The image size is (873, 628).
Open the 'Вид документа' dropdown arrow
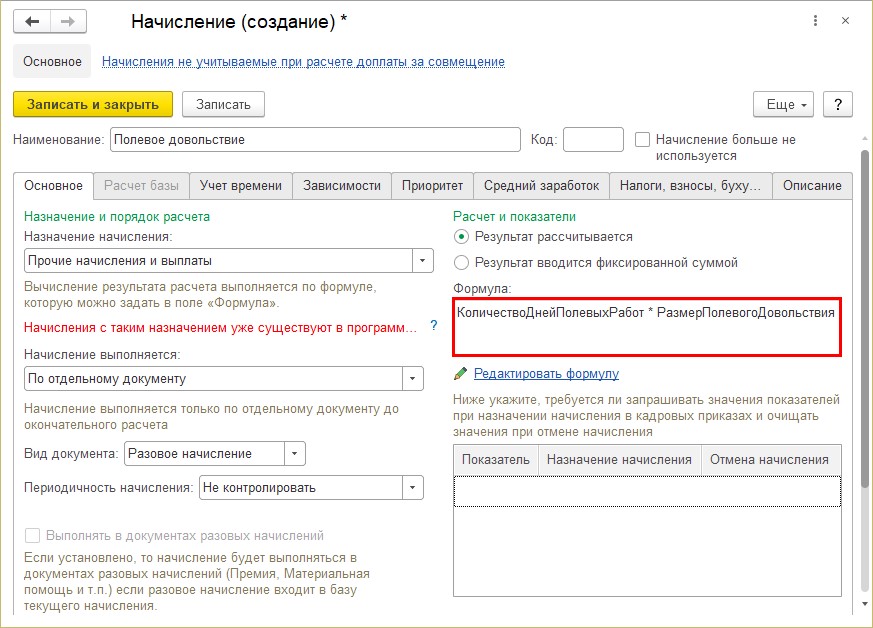[x=295, y=454]
